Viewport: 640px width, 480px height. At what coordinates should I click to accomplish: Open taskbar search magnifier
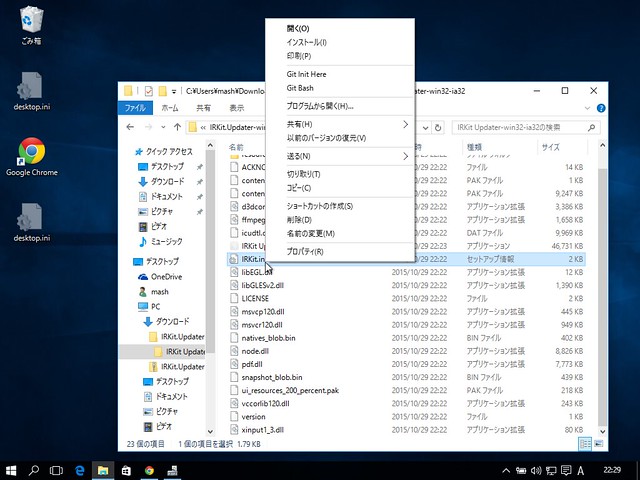[x=34, y=471]
